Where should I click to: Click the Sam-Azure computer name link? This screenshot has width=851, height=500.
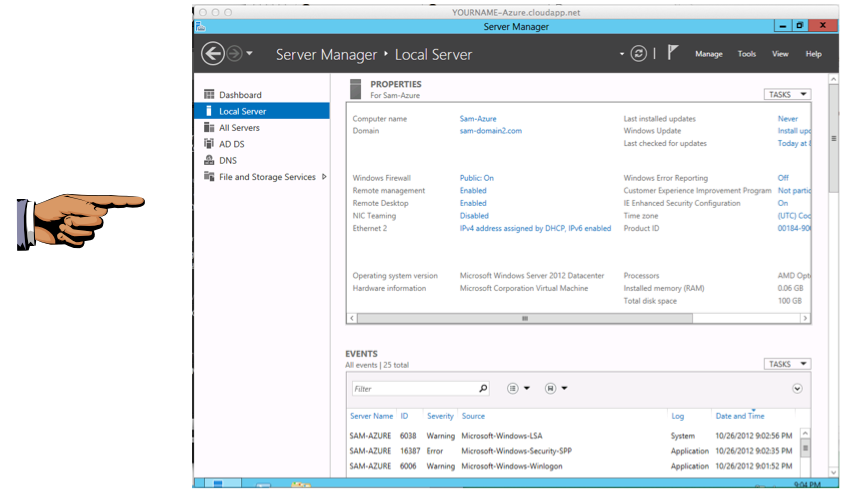coord(477,119)
